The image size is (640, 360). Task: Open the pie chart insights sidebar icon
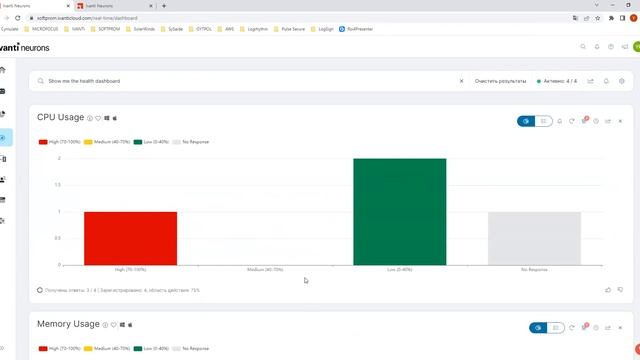tap(3, 114)
